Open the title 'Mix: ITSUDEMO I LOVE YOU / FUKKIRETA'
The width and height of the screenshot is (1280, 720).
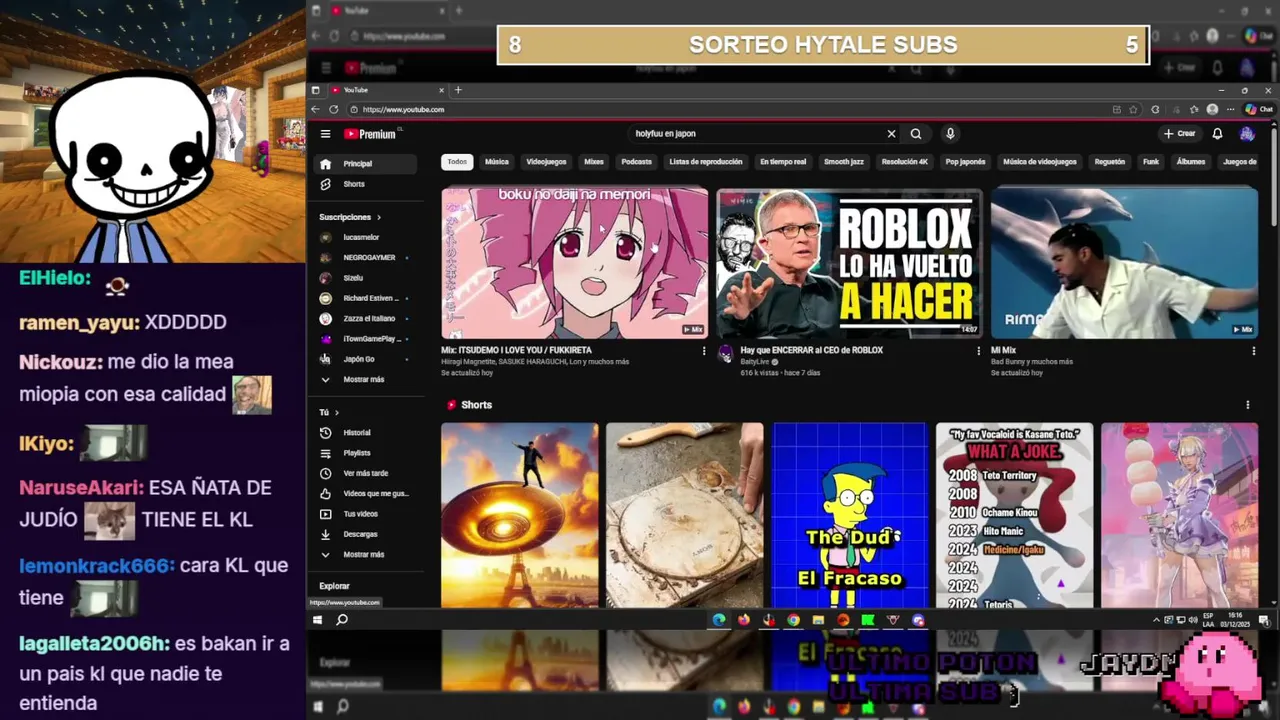[516, 351]
